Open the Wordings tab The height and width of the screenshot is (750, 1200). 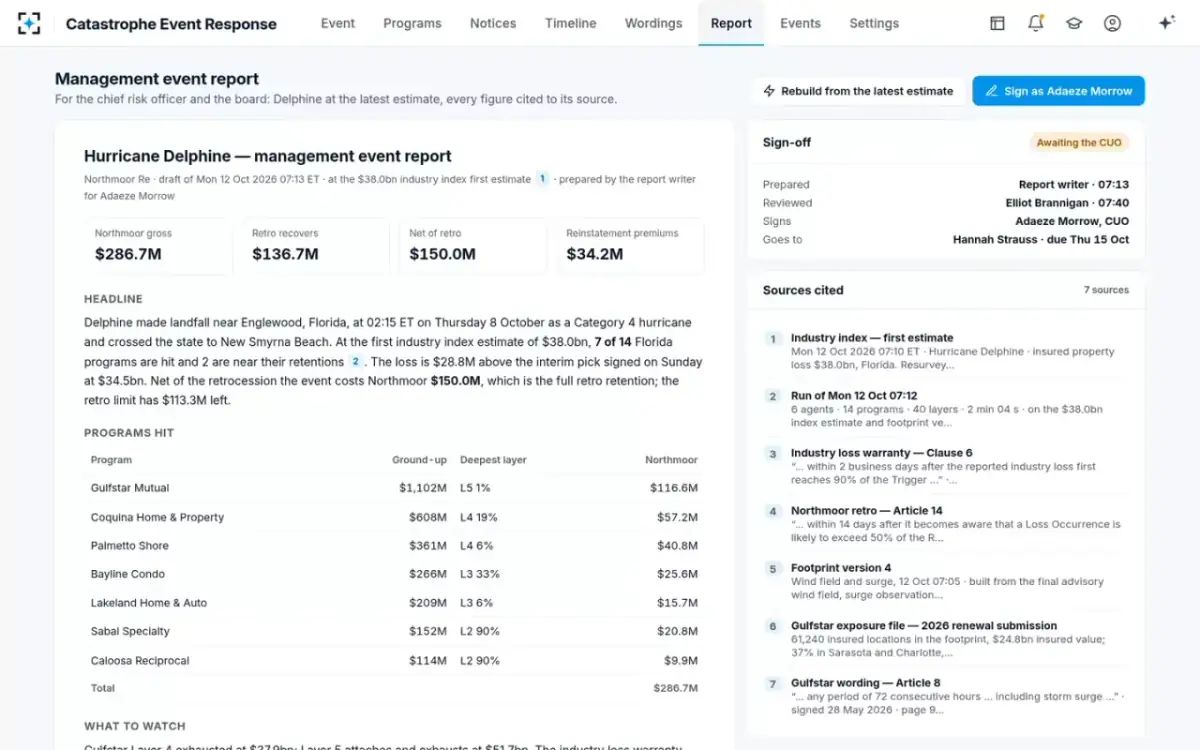pyautogui.click(x=653, y=23)
